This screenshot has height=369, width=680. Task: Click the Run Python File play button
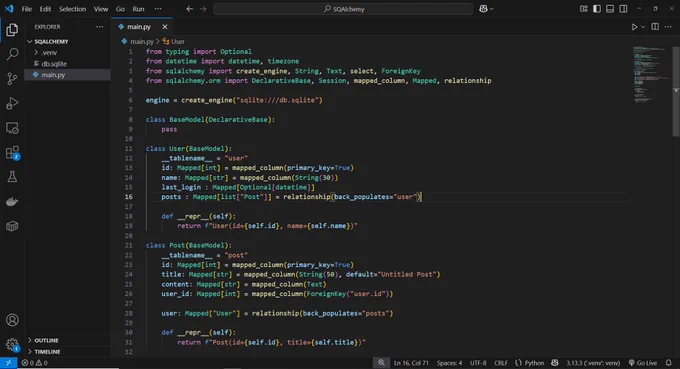click(634, 27)
